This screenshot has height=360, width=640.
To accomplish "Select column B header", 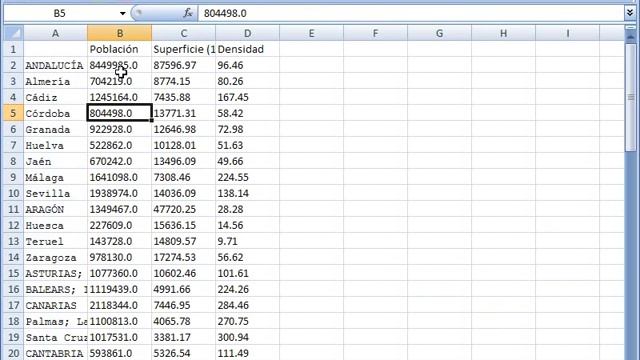I will [120, 33].
